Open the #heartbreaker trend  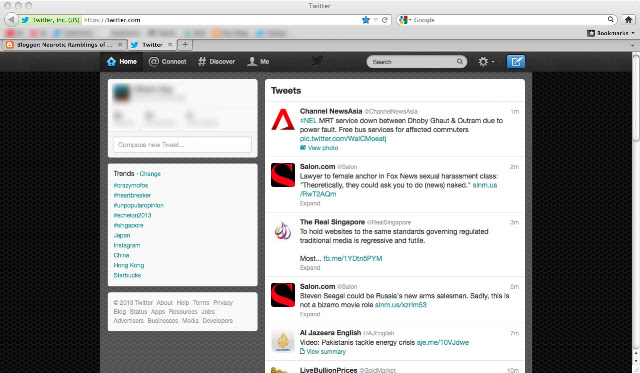(132, 195)
